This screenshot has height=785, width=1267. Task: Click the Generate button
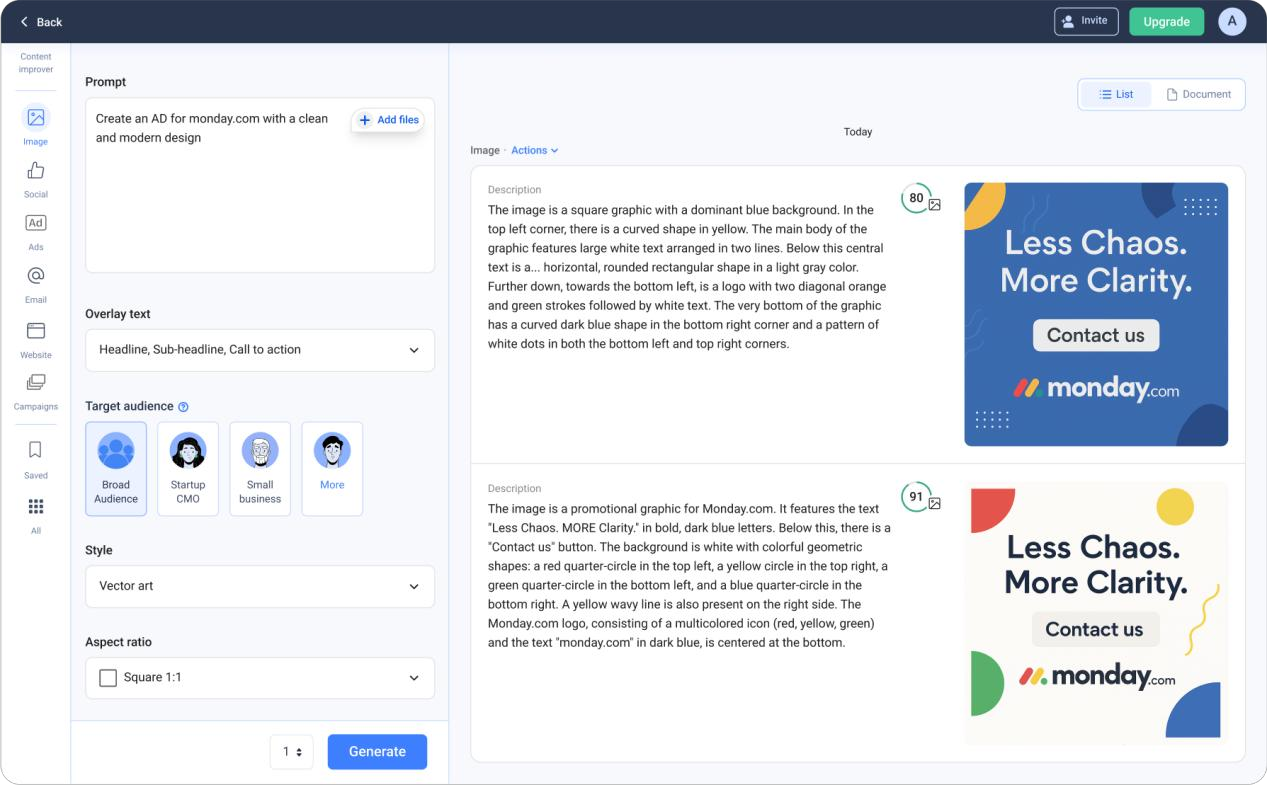click(377, 752)
